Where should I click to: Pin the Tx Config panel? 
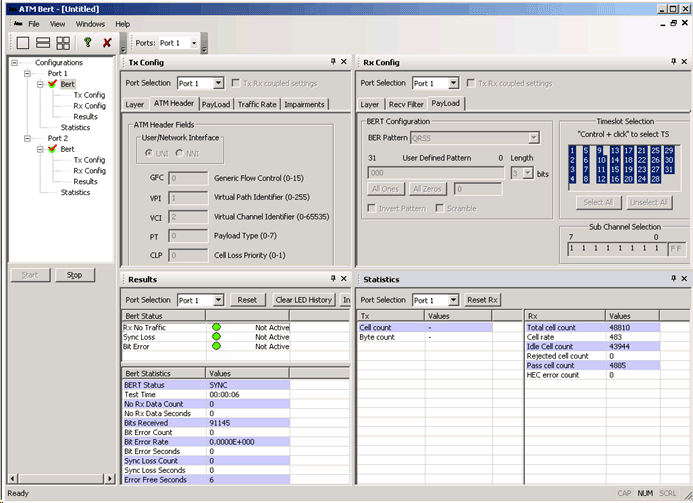coord(334,62)
